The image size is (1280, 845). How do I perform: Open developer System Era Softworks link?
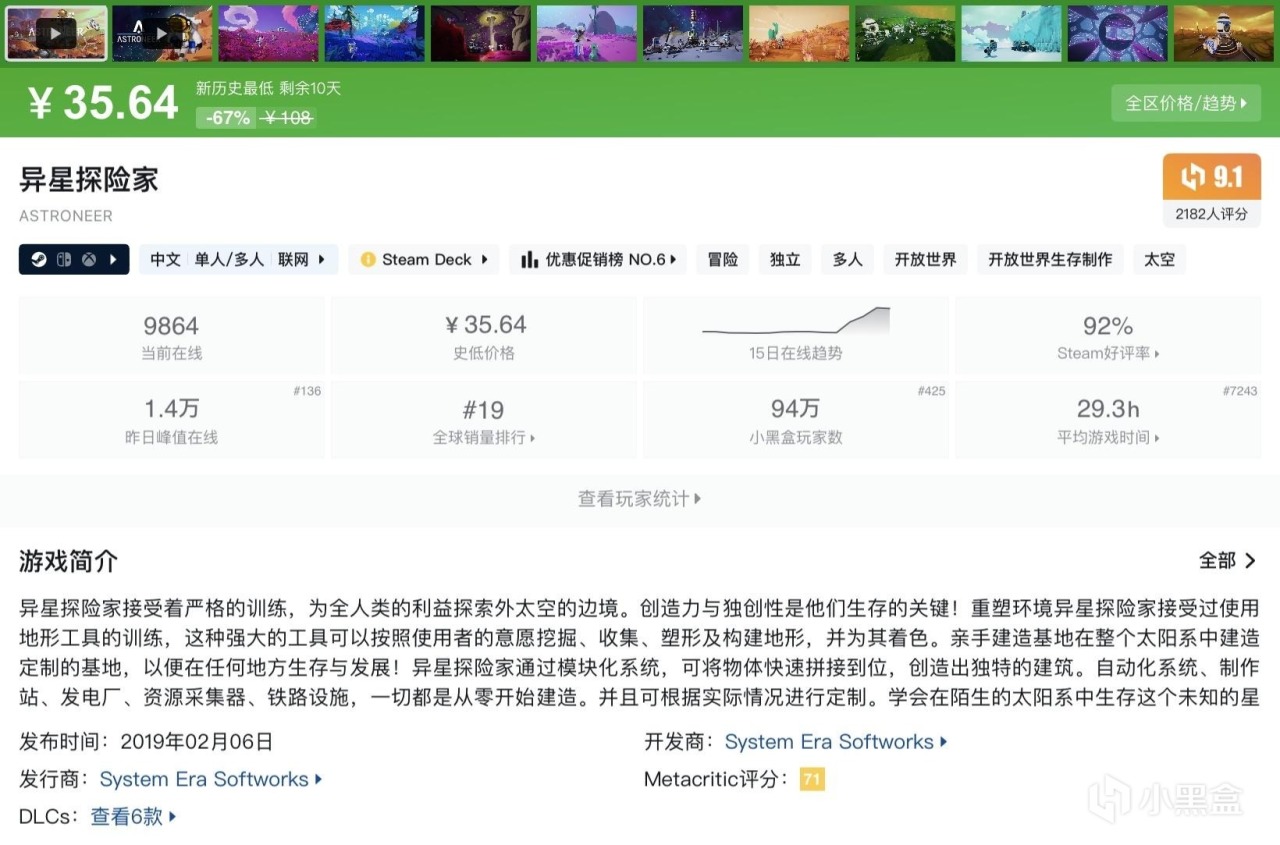(x=836, y=742)
